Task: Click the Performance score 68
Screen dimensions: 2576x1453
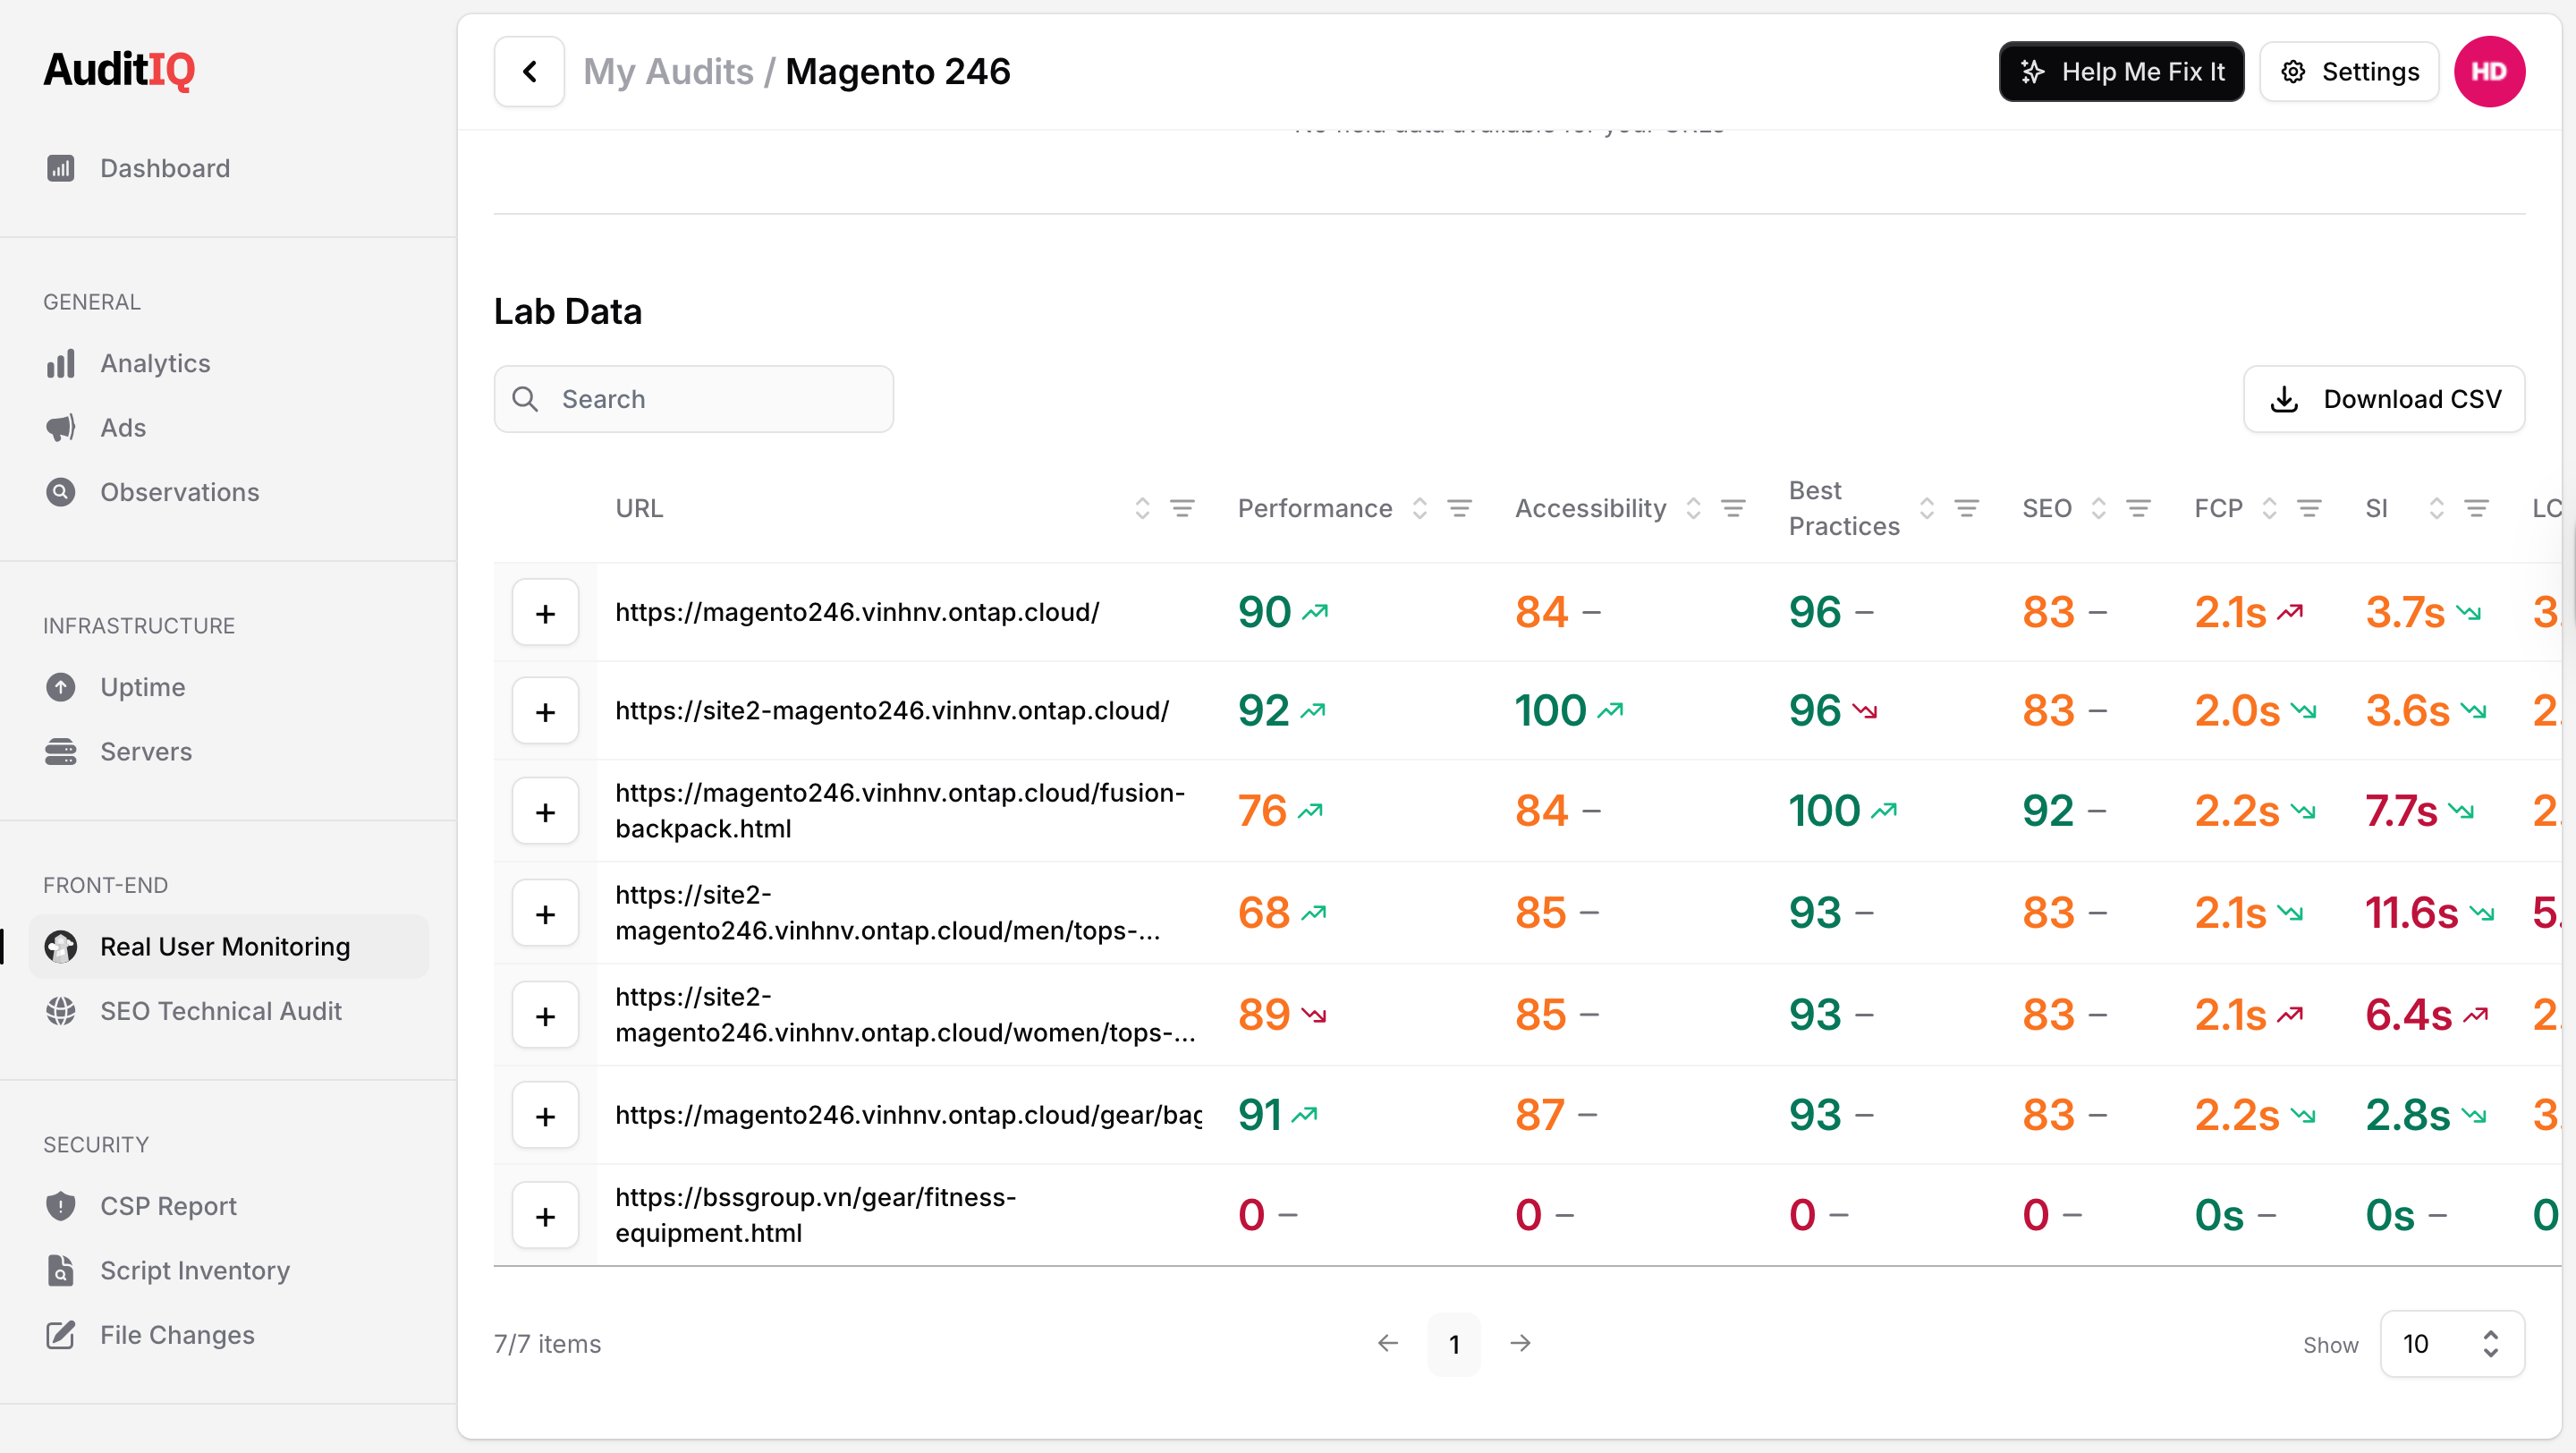Action: point(1264,913)
